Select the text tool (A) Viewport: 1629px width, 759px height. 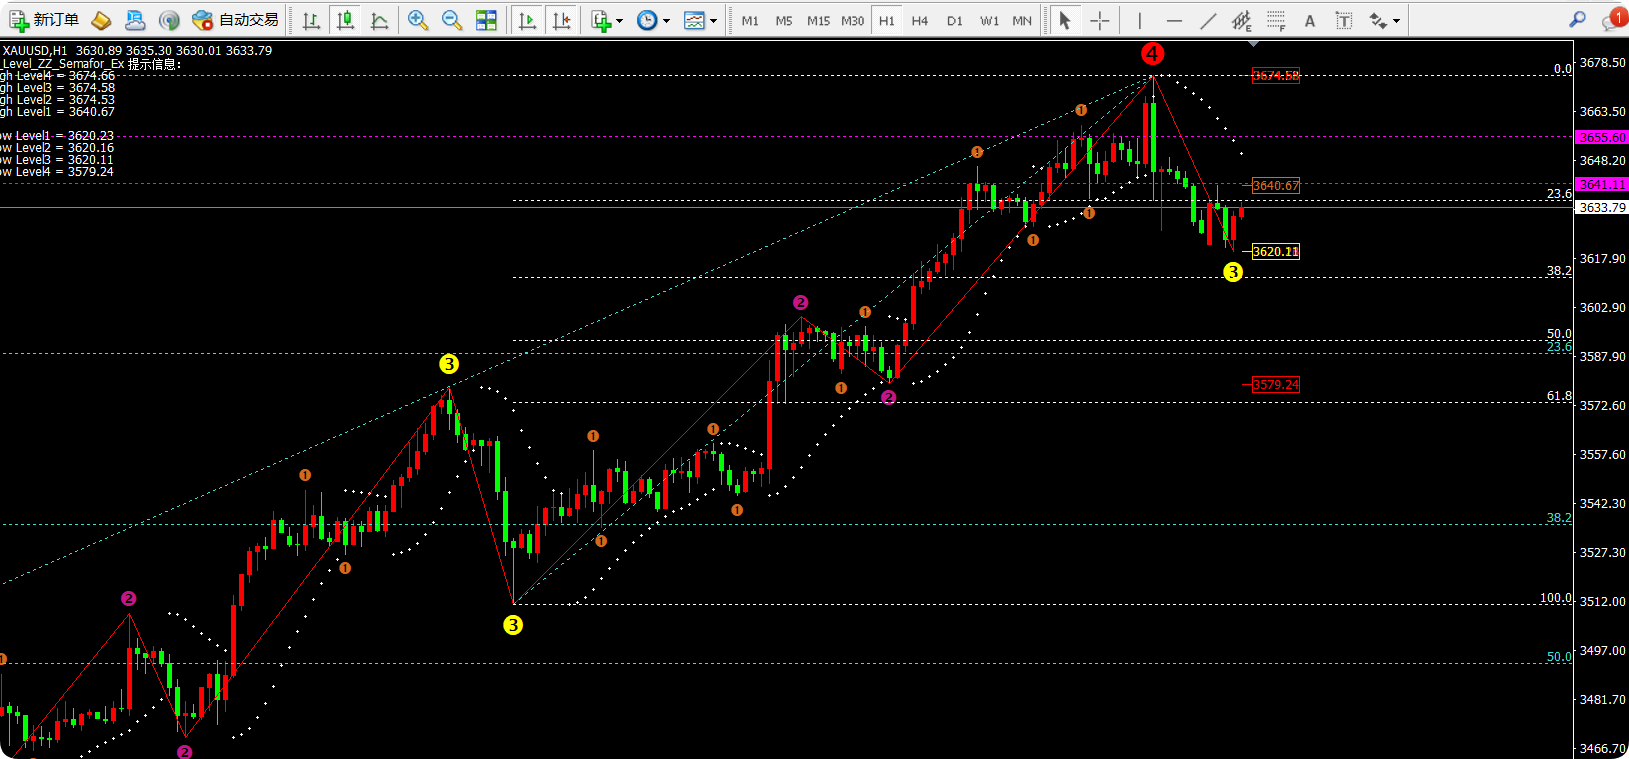click(1310, 20)
